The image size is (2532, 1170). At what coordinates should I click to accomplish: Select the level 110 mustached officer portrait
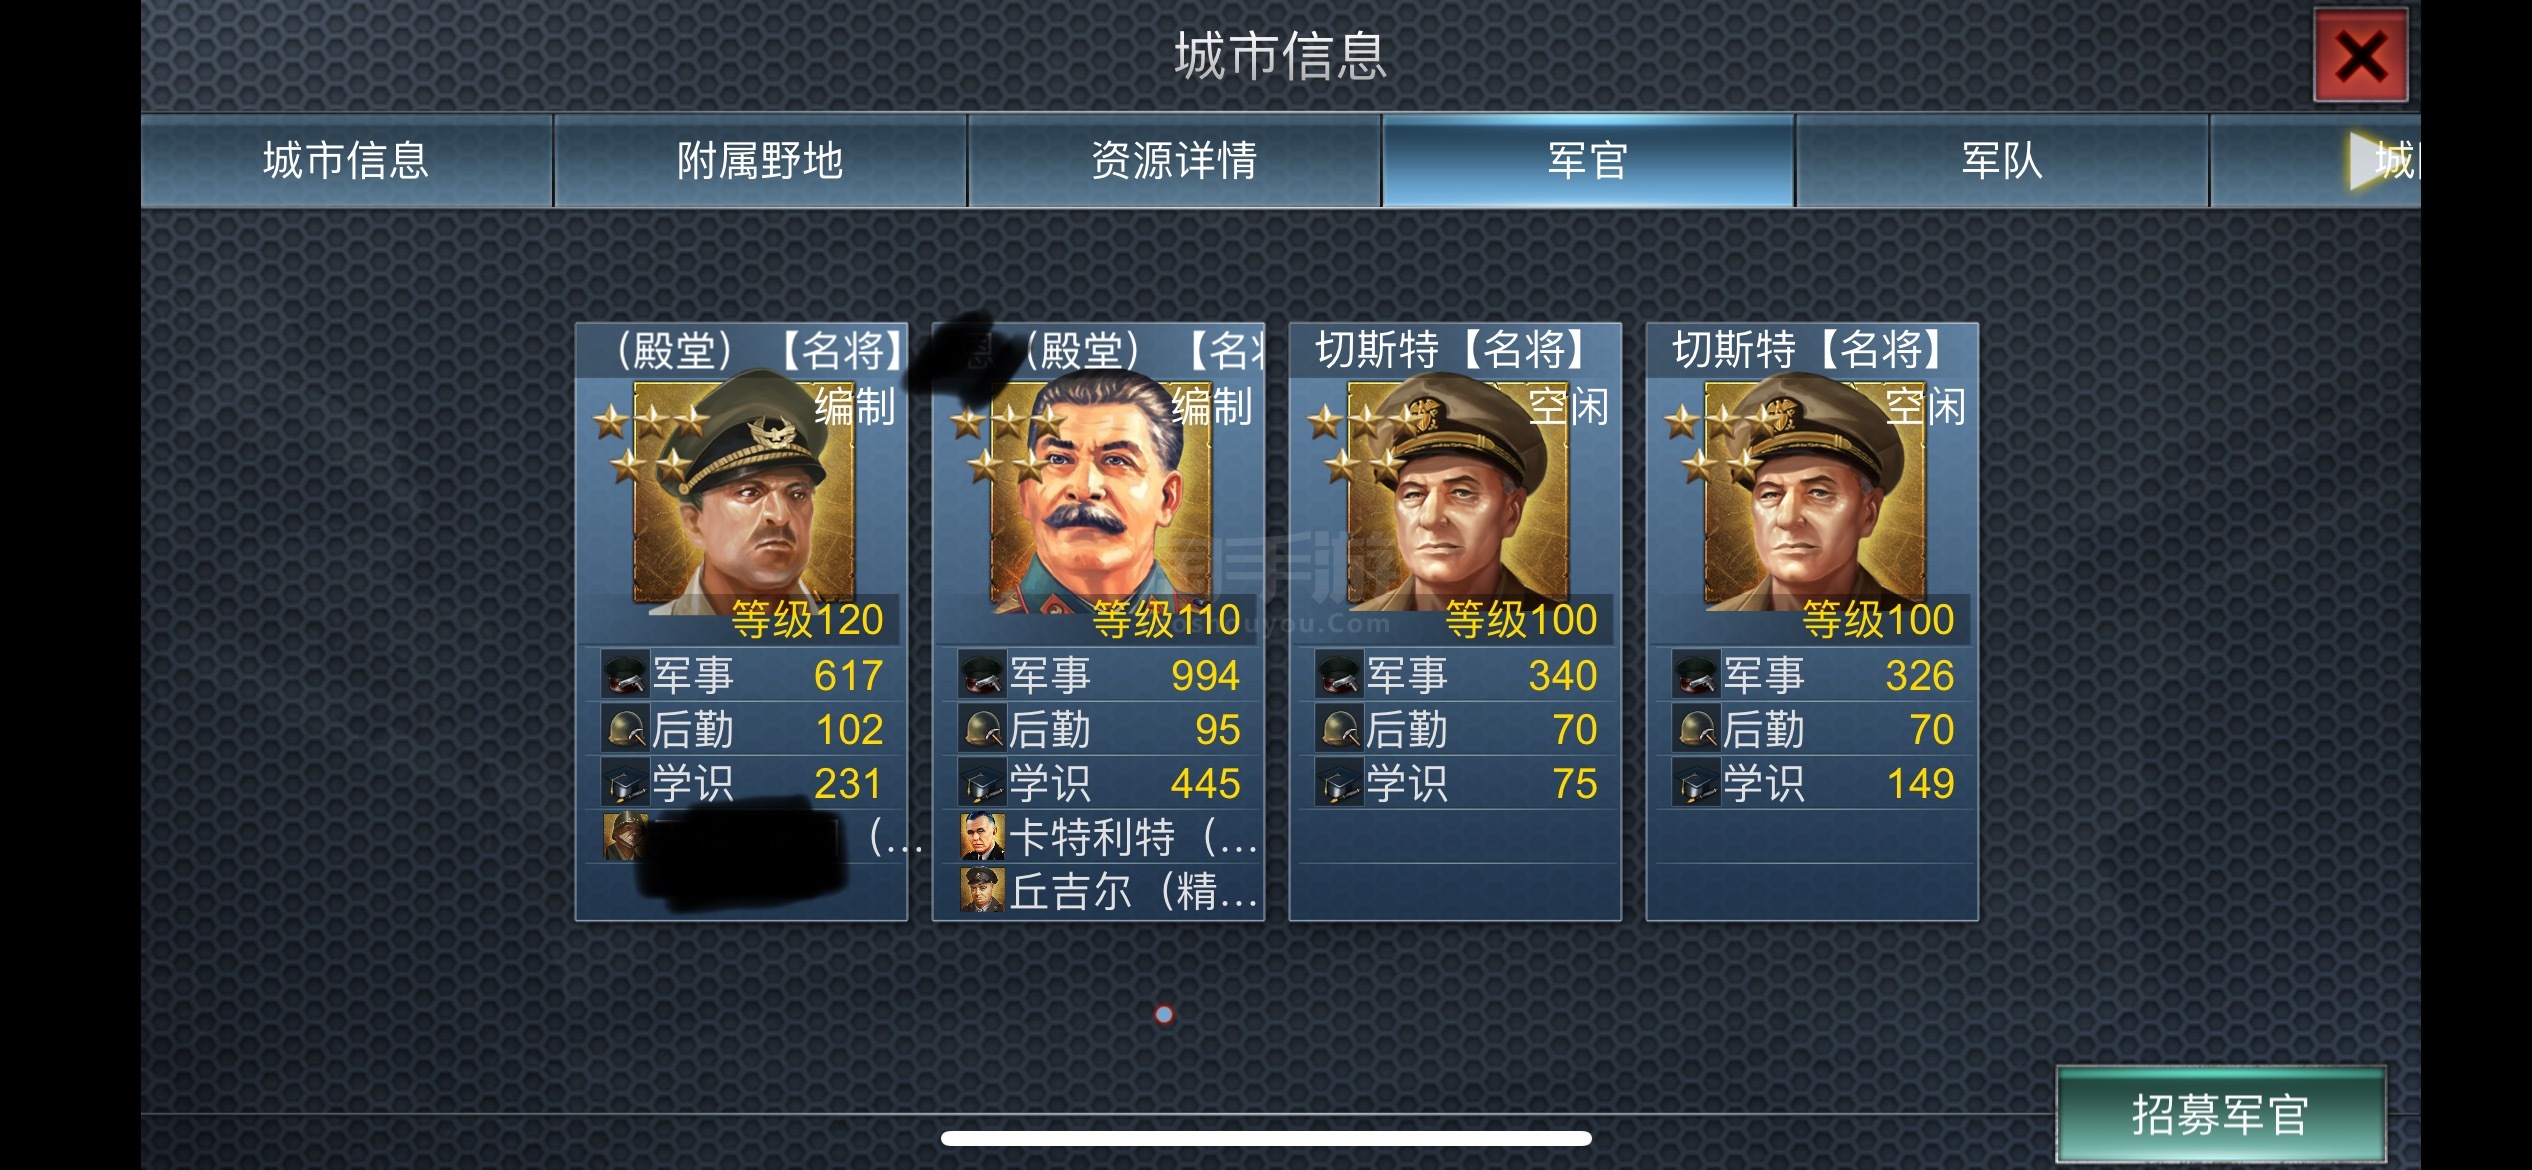coord(1101,492)
